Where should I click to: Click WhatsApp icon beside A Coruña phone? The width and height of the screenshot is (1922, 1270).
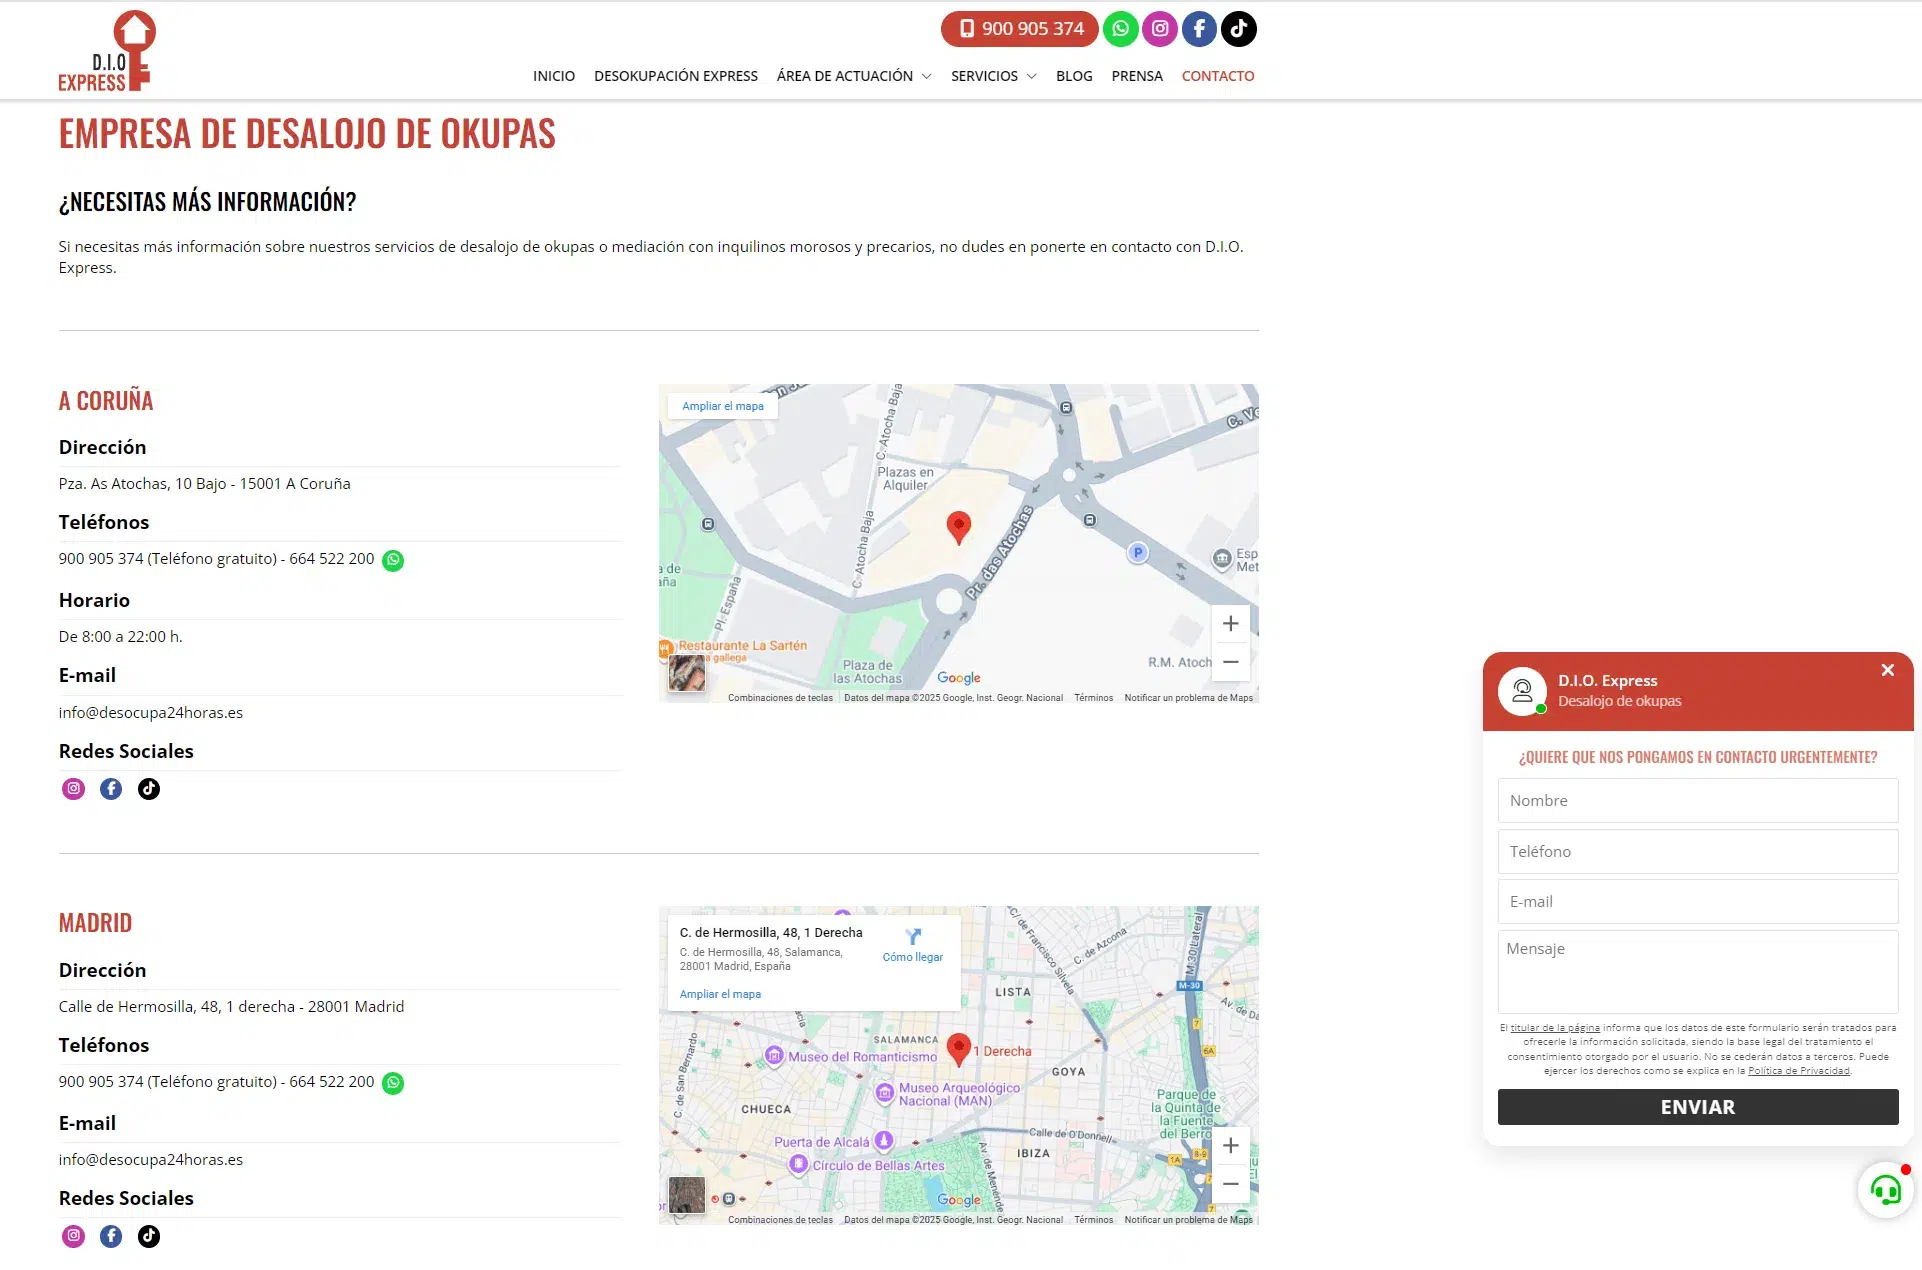click(x=394, y=560)
